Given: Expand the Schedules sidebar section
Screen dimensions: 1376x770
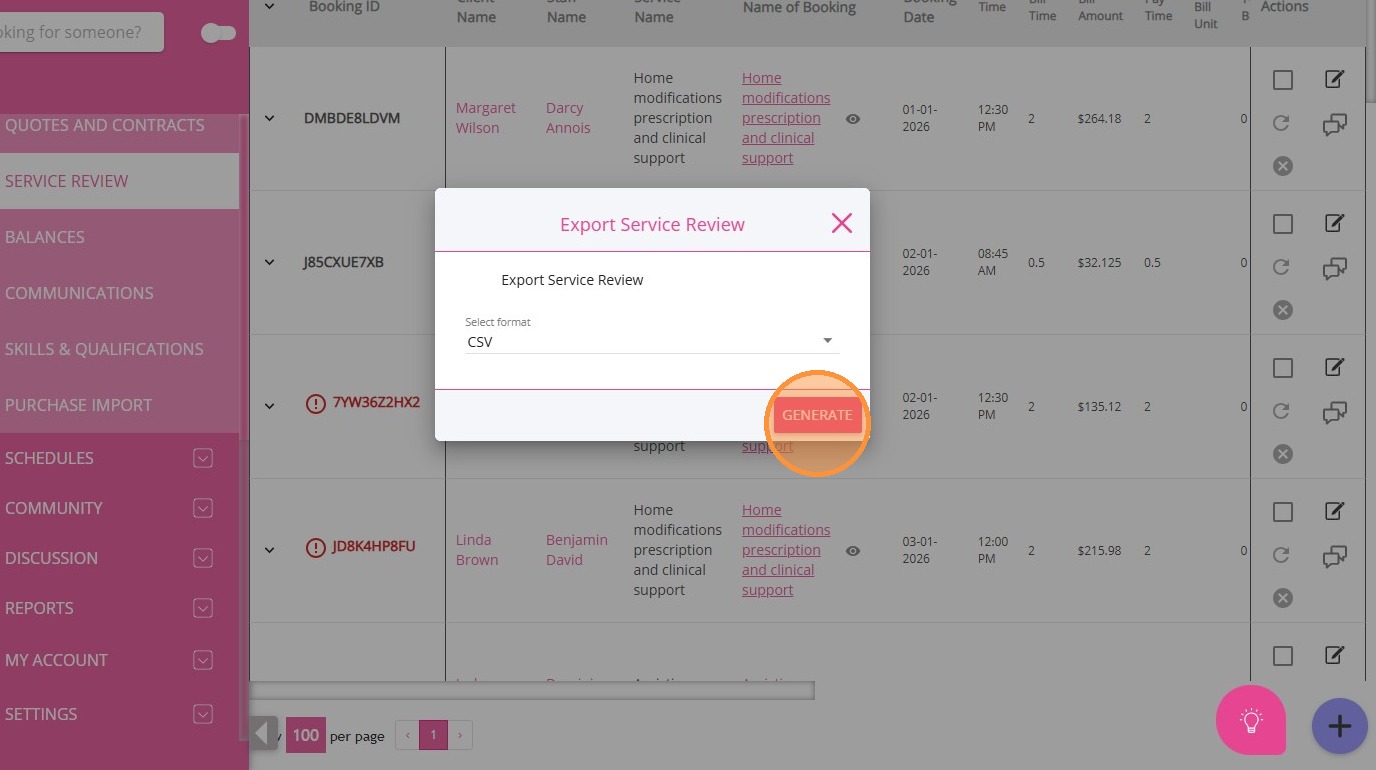Looking at the screenshot, I should 203,458.
